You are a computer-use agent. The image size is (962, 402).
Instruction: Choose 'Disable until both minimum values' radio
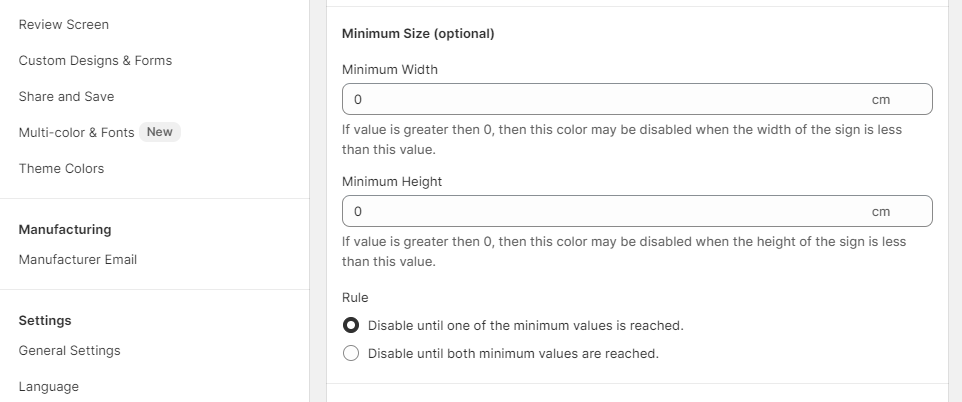(351, 353)
